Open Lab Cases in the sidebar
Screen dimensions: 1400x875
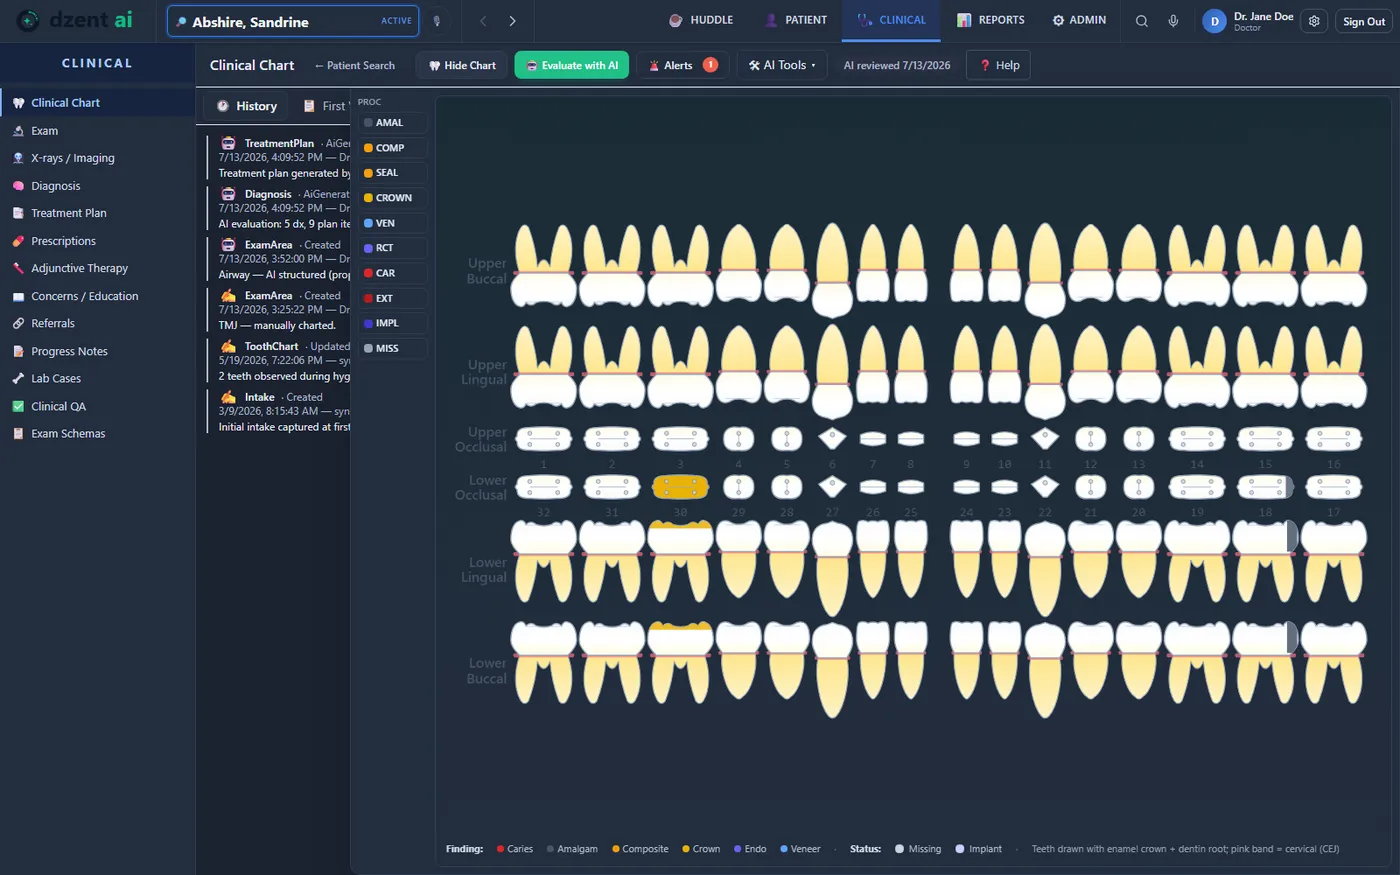(x=97, y=378)
